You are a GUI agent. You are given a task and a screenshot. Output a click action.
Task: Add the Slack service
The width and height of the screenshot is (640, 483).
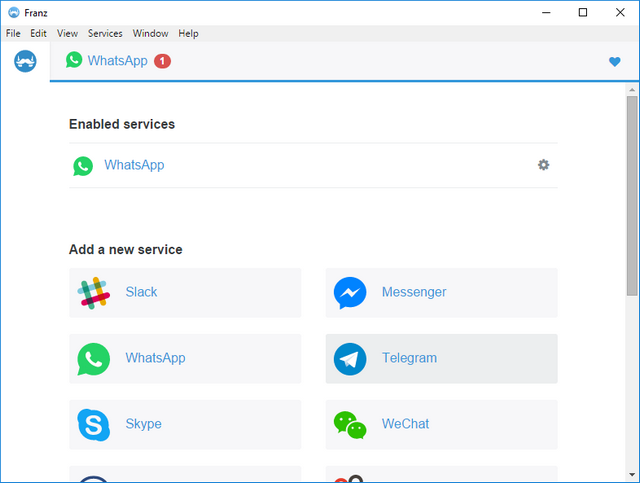tap(185, 293)
